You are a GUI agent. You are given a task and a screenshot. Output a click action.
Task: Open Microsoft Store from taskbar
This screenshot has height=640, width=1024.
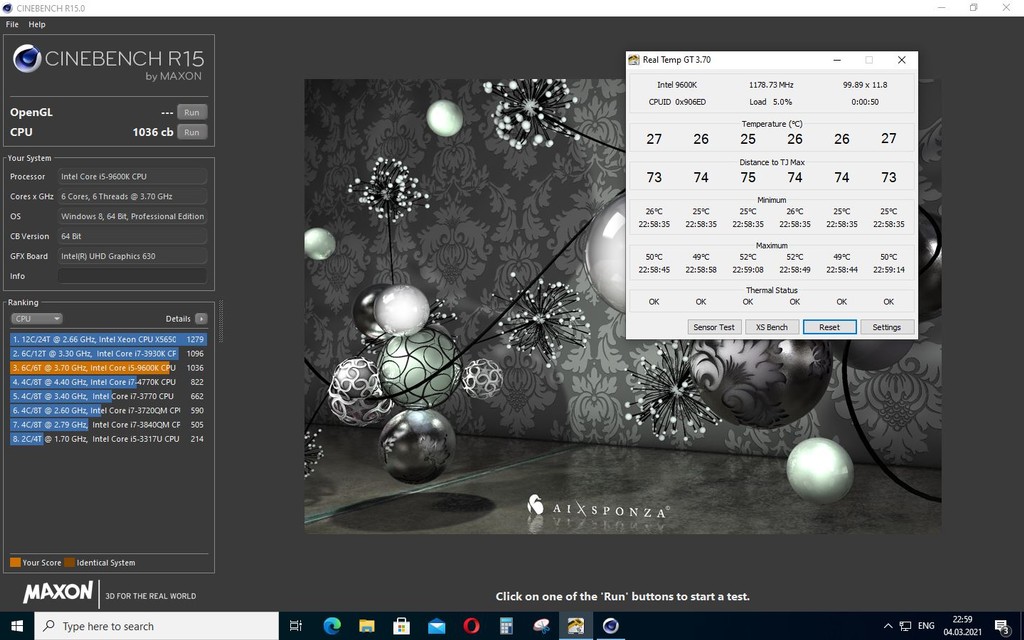[x=401, y=627]
